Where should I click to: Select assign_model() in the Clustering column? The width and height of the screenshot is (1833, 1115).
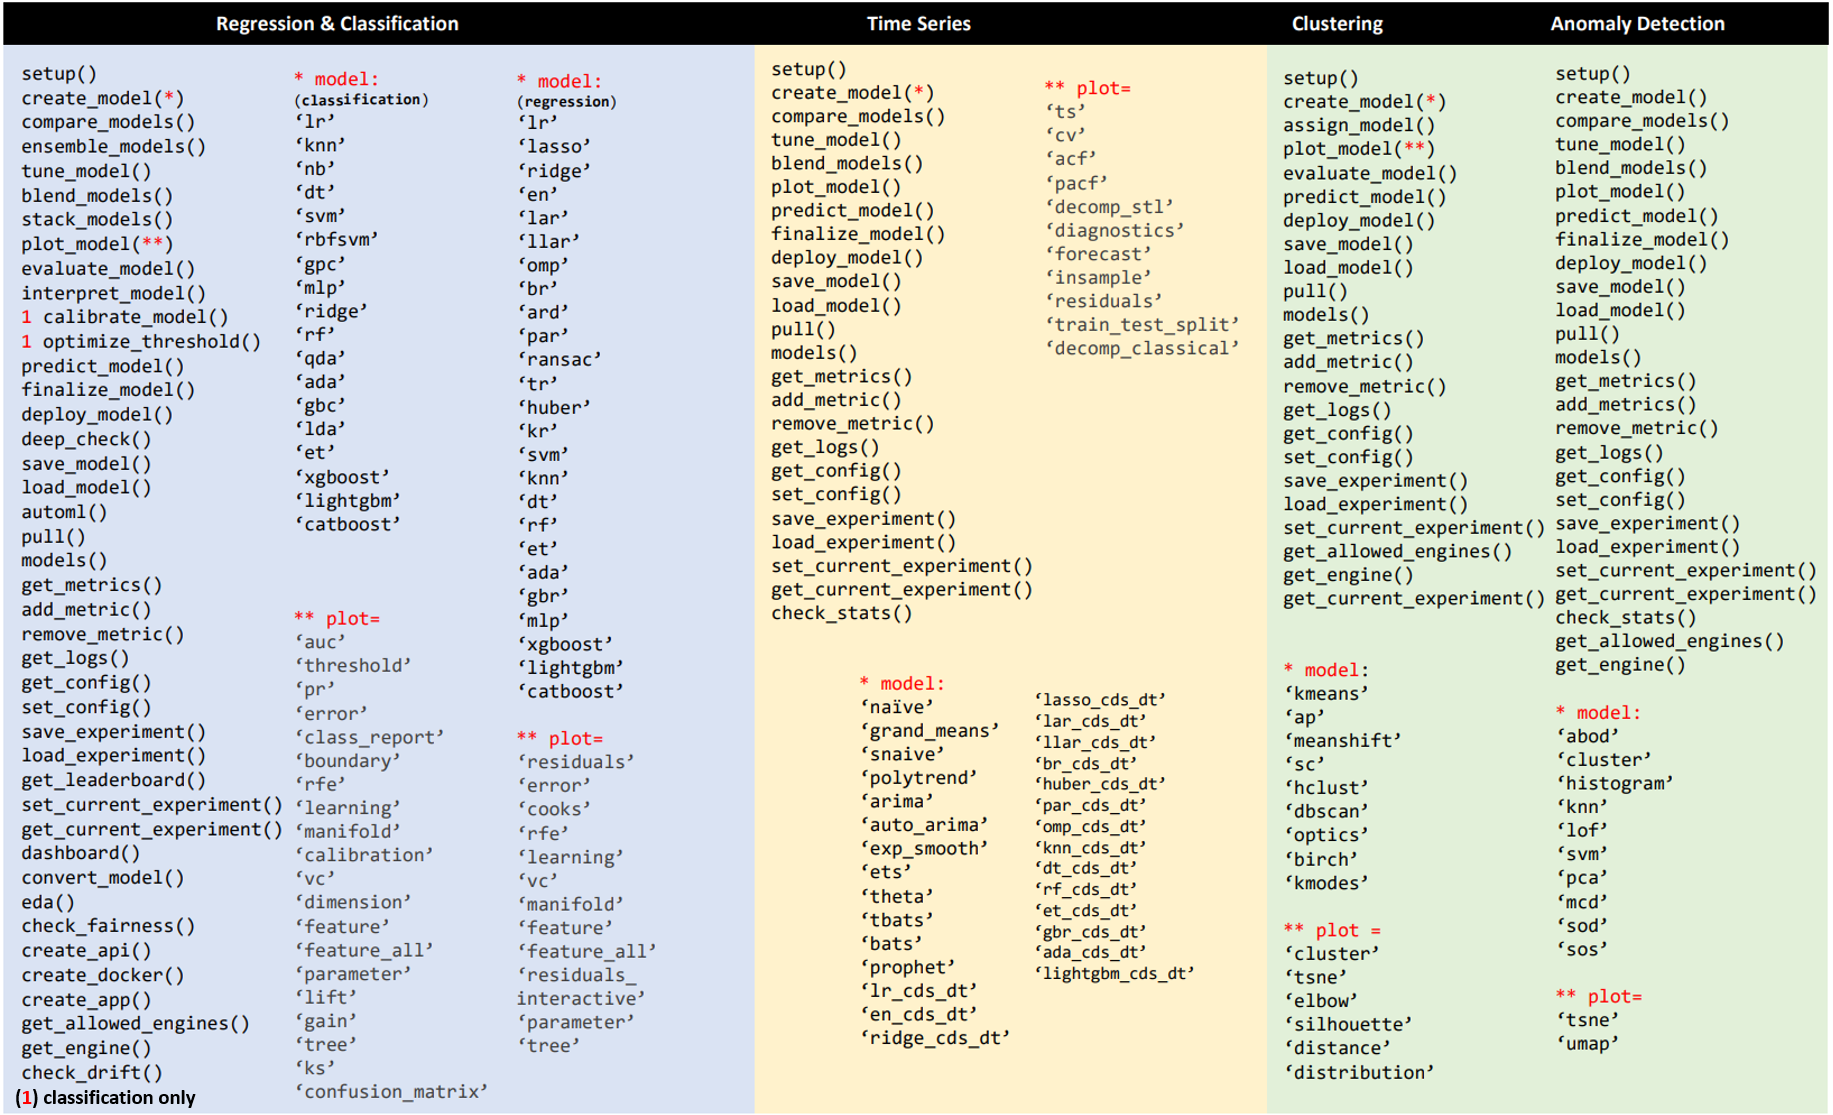coord(1359,125)
